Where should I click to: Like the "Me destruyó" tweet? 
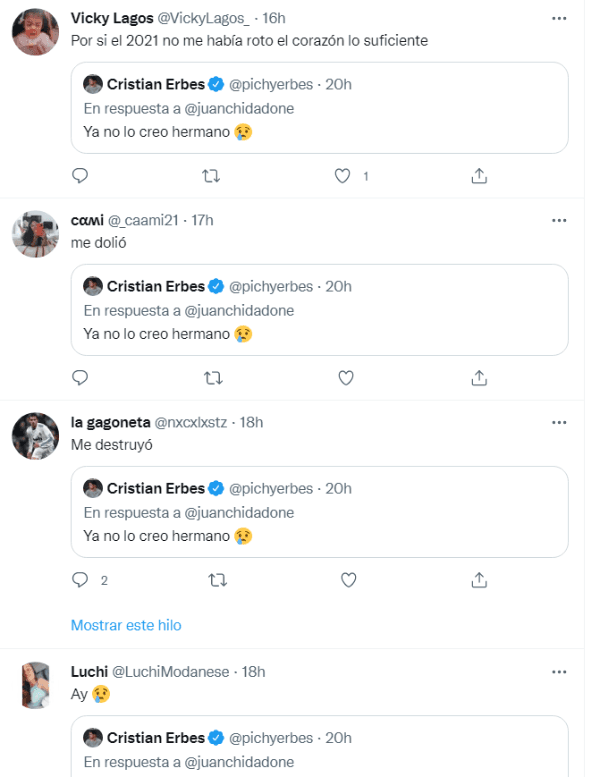coord(348,580)
